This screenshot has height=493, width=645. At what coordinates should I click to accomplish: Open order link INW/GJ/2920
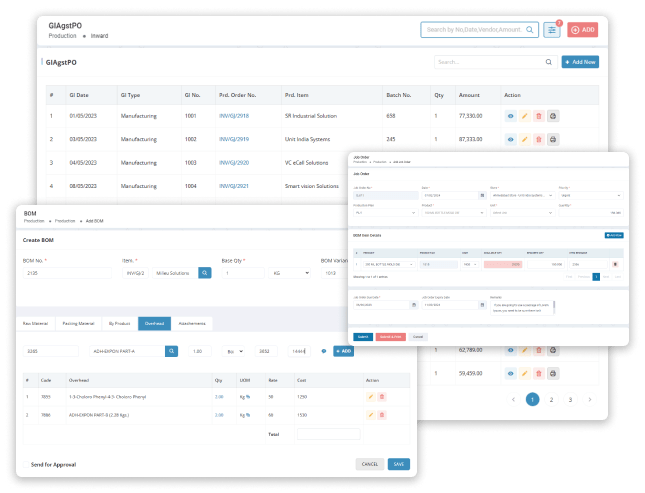click(x=234, y=163)
